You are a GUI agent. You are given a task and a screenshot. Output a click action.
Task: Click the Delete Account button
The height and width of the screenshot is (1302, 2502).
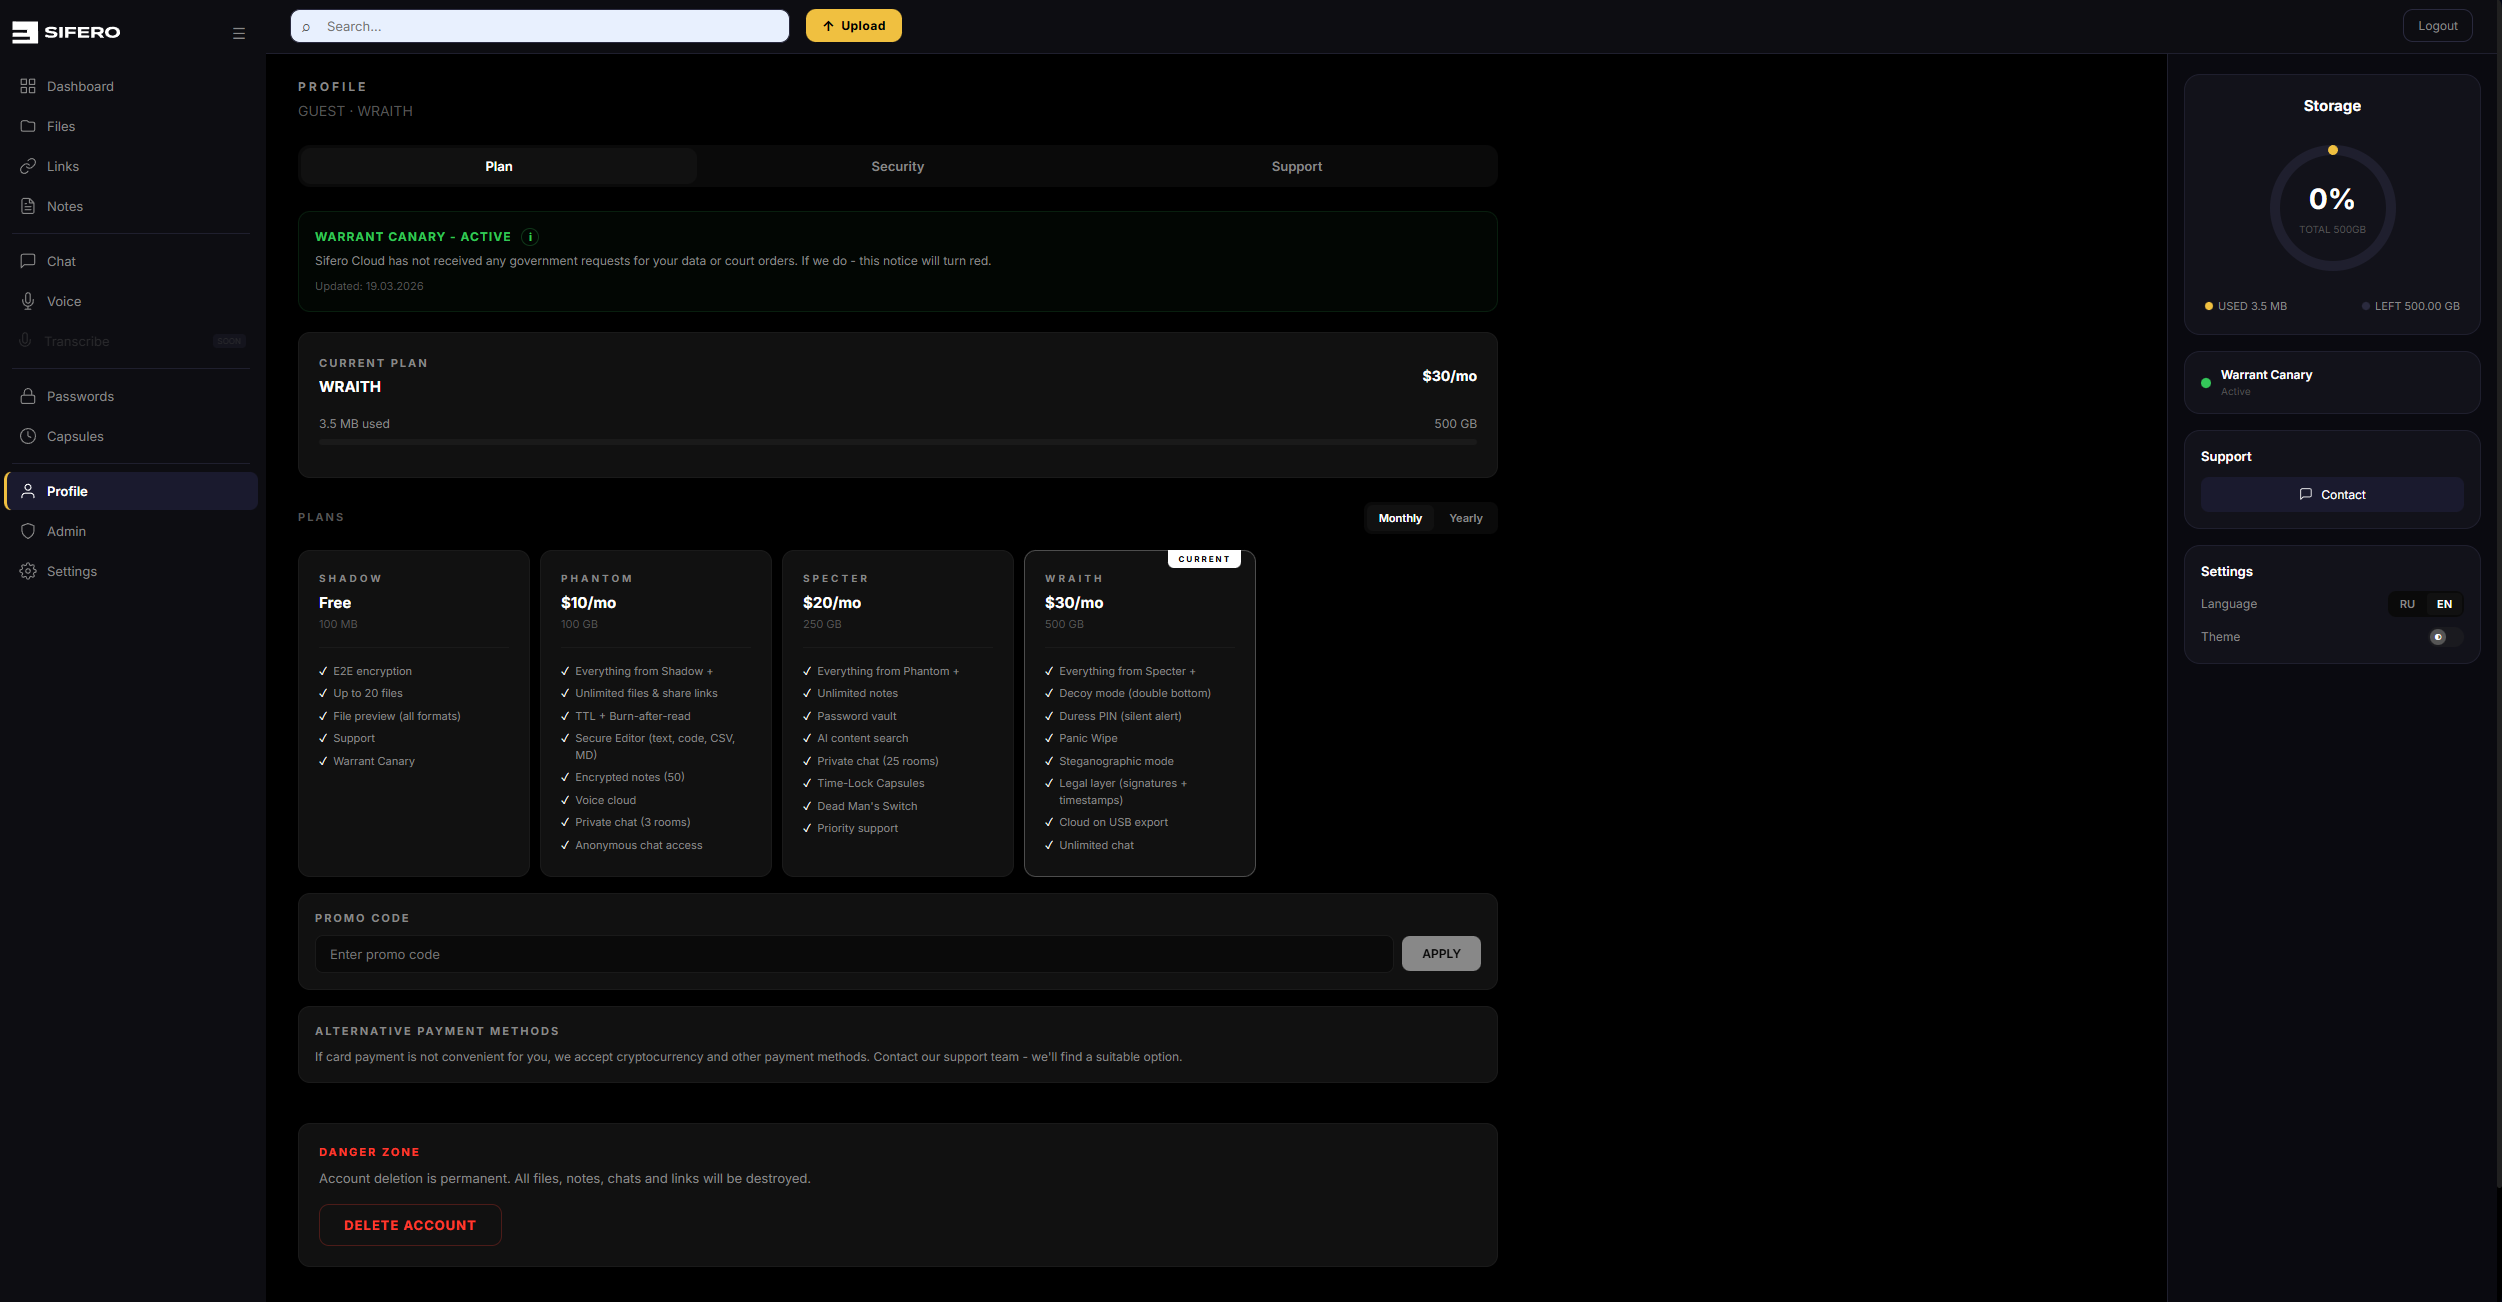[410, 1225]
